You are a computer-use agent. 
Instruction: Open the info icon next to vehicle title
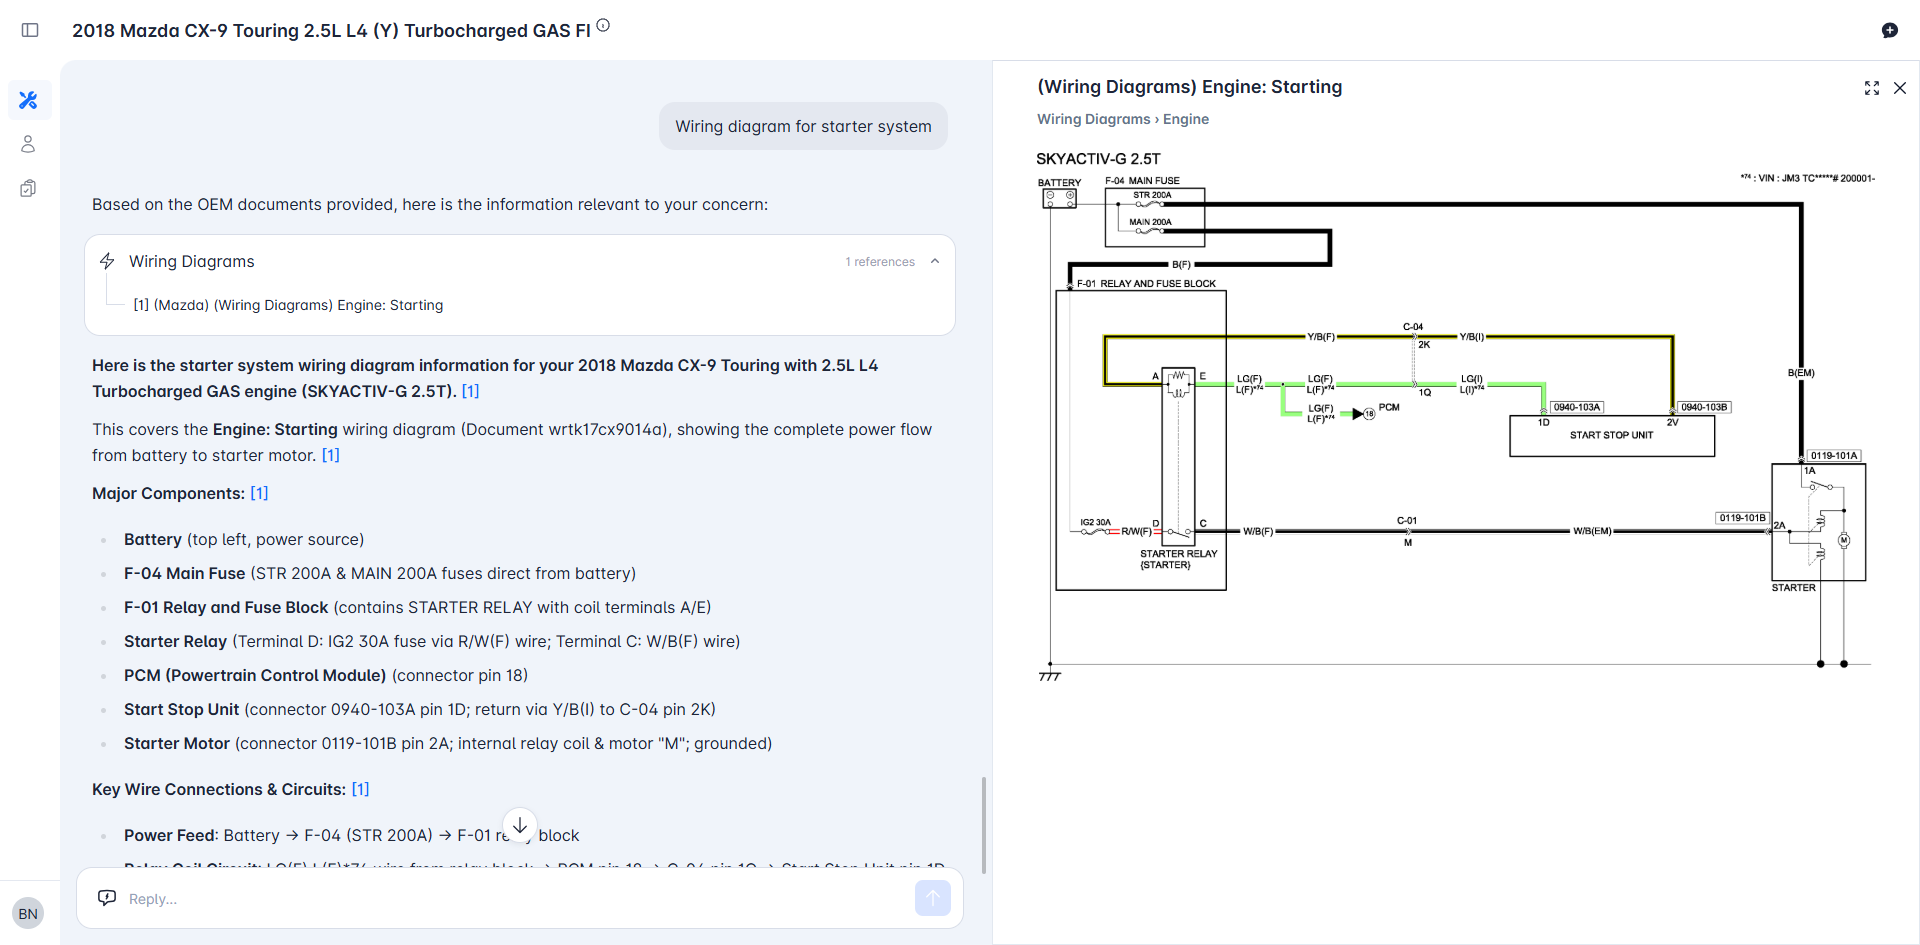pos(602,24)
